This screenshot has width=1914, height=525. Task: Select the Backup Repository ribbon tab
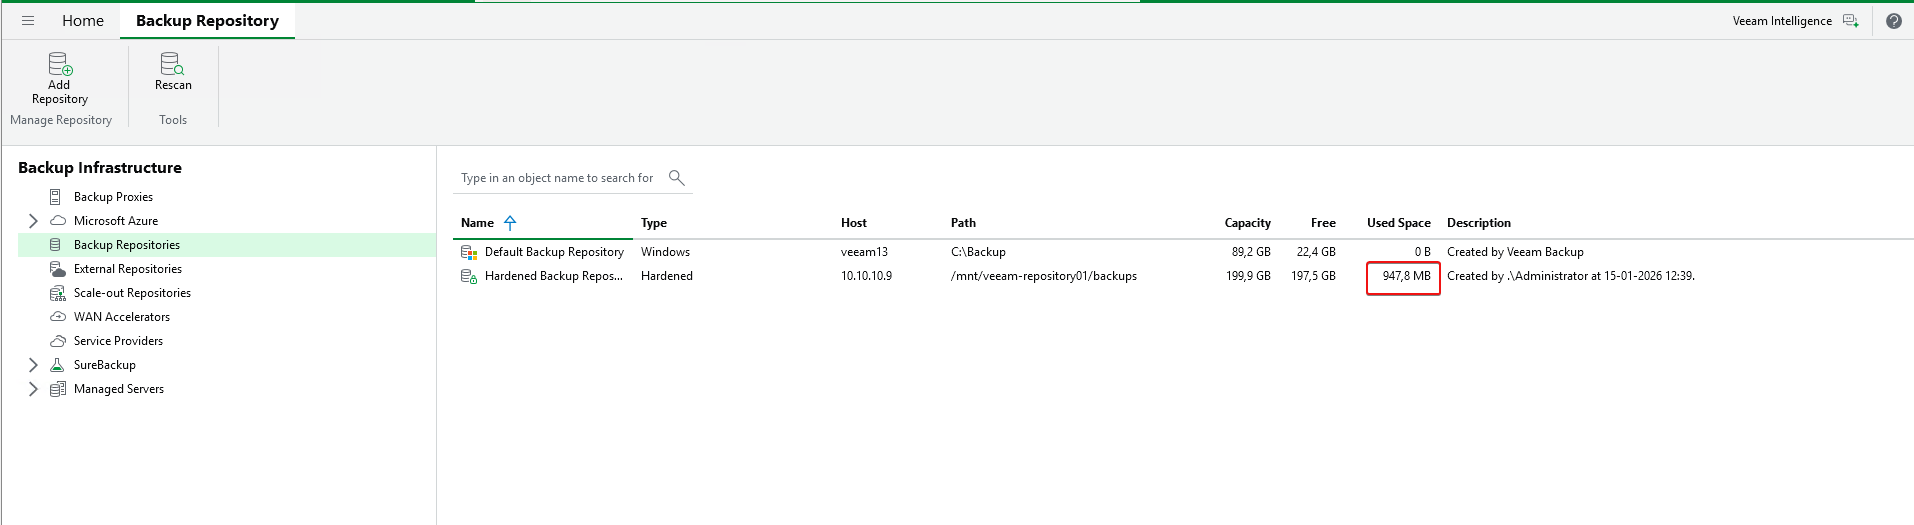207,21
